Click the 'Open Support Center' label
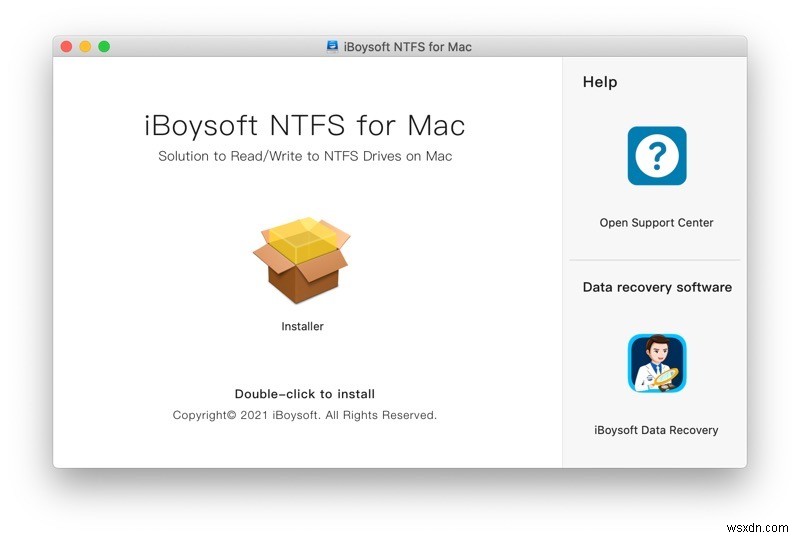This screenshot has height=538, width=800. pos(656,223)
